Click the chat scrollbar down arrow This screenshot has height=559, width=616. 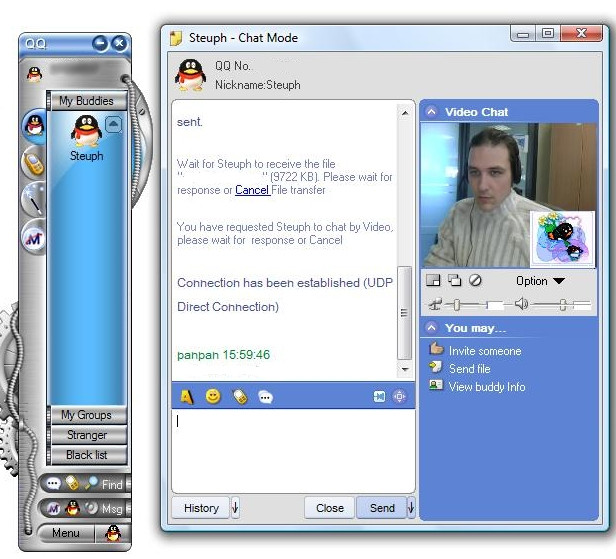(405, 369)
